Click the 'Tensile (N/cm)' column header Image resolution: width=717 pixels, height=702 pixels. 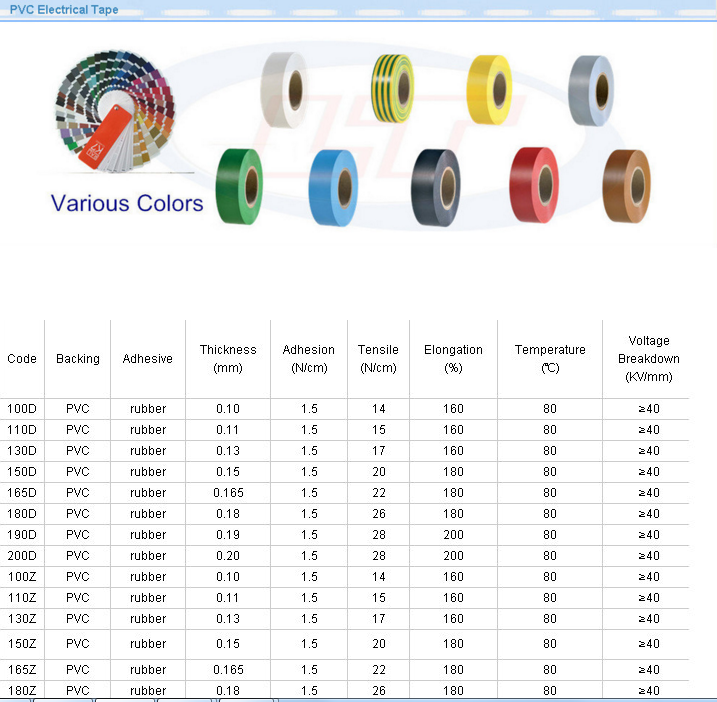coord(378,359)
